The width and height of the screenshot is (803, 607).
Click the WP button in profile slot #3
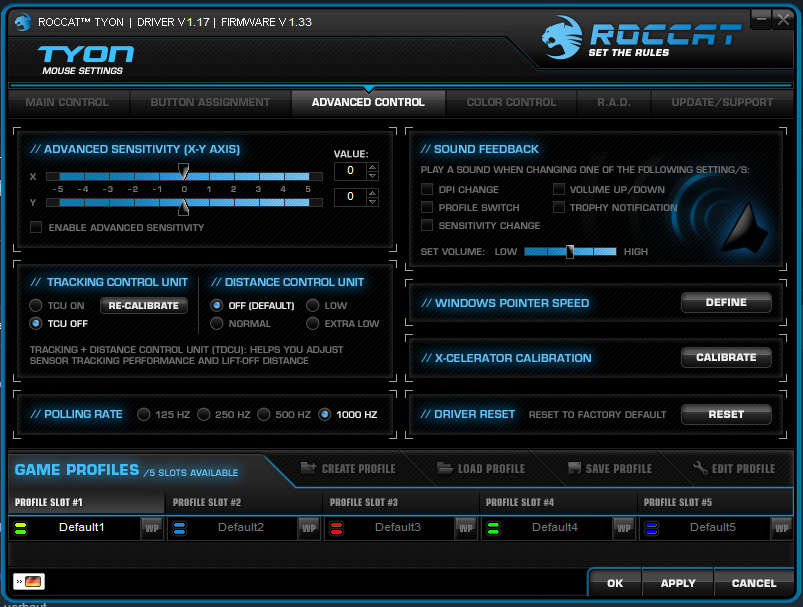466,528
